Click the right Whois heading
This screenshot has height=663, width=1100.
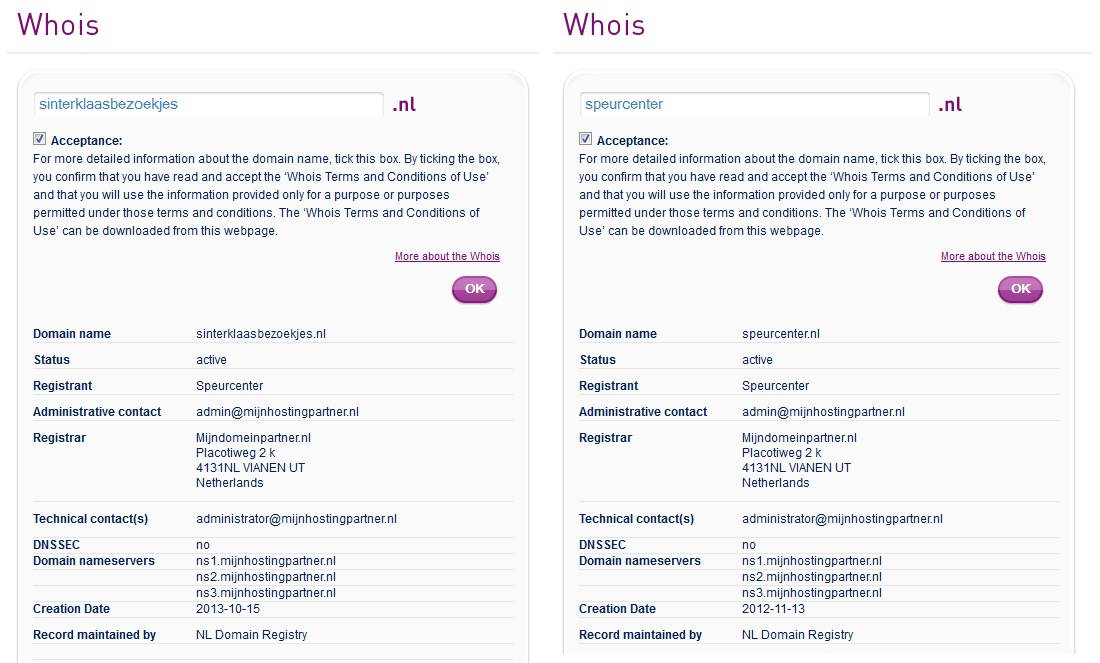(604, 25)
